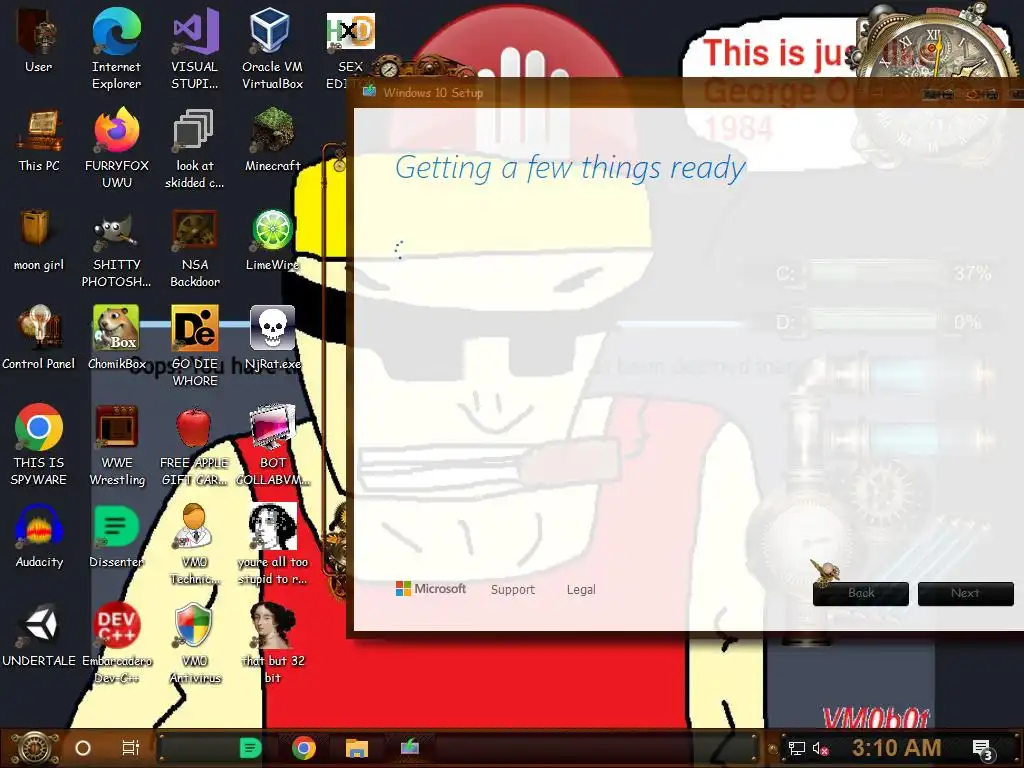This screenshot has height=768, width=1024.
Task: Open the Control Panel desktop icon
Action: point(39,338)
